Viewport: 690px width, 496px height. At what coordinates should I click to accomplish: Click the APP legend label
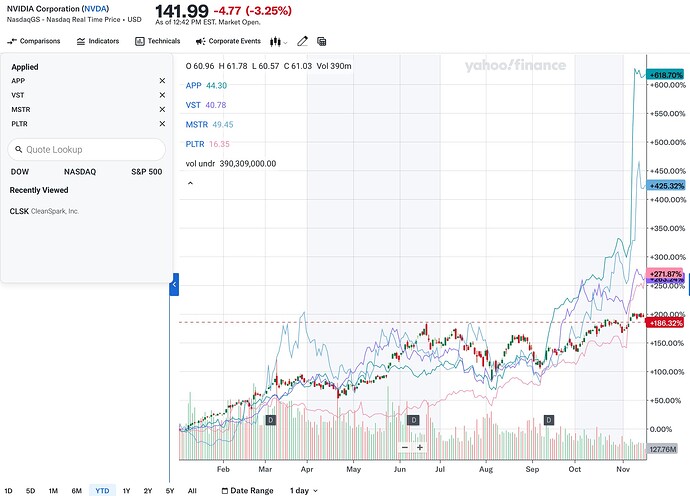click(x=193, y=85)
